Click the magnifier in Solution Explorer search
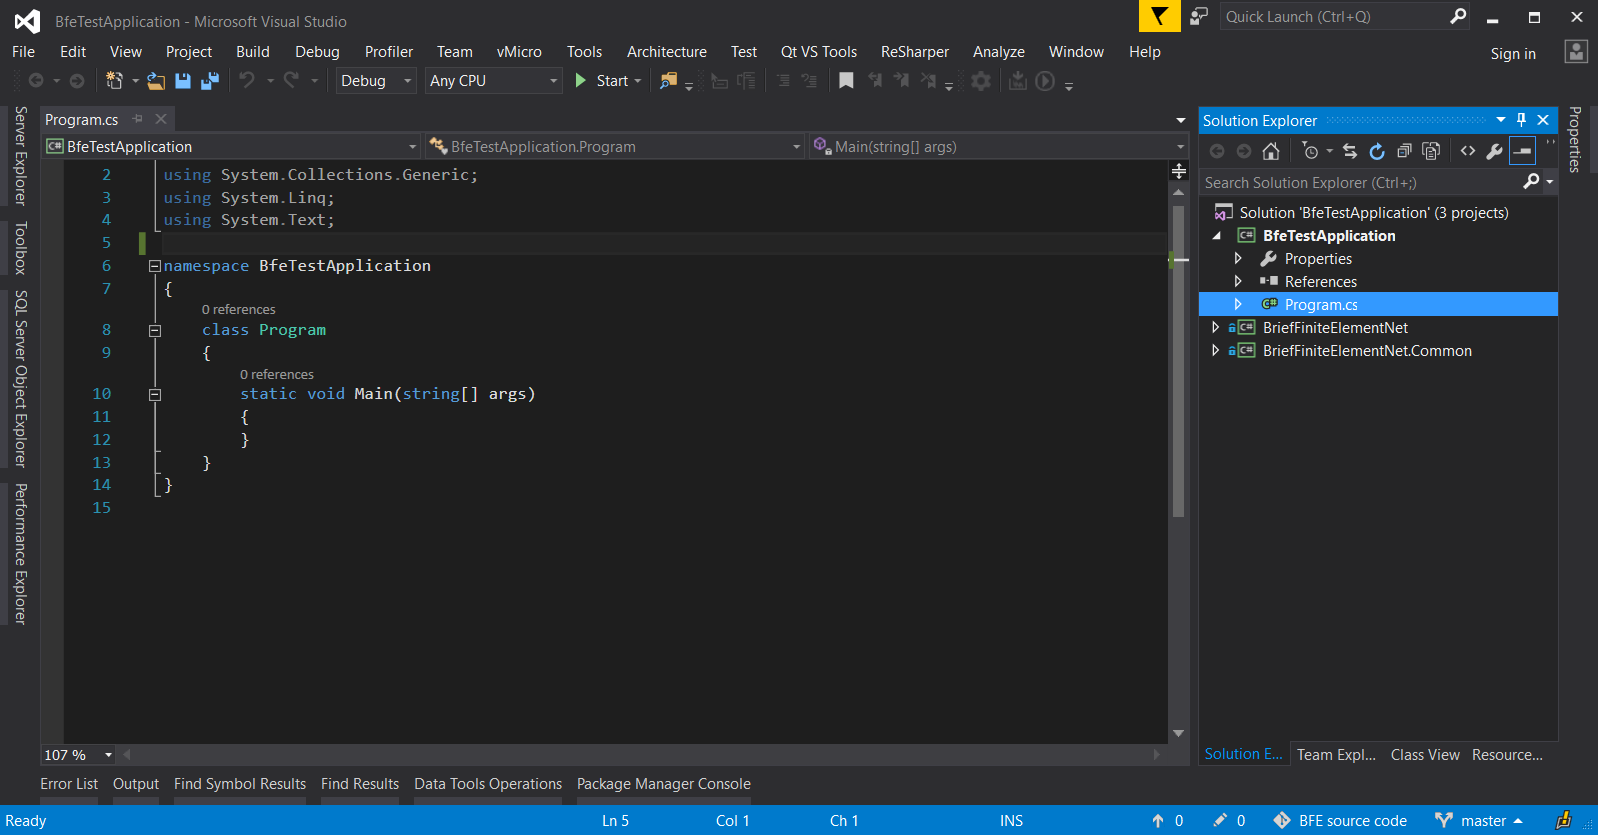The image size is (1598, 835). pyautogui.click(x=1531, y=182)
